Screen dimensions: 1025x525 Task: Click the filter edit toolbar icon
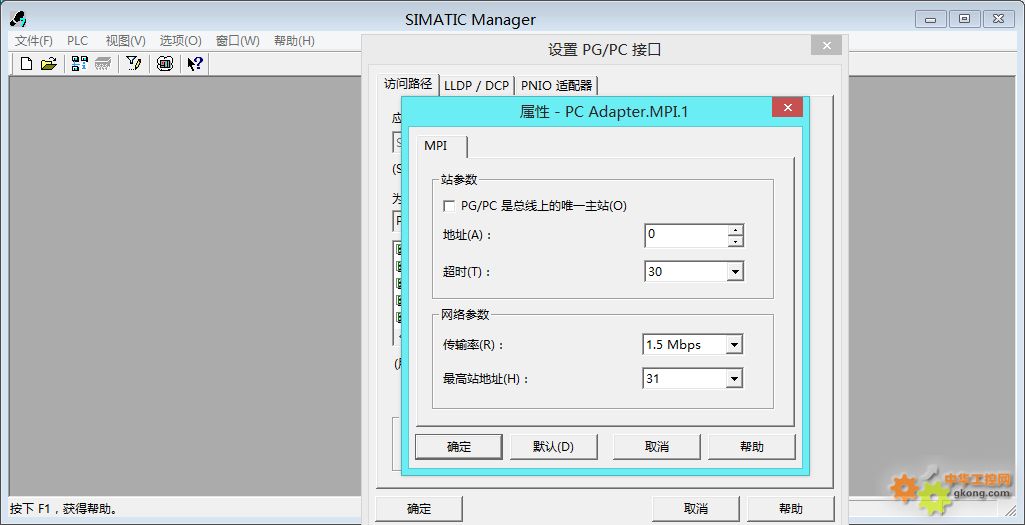[133, 63]
